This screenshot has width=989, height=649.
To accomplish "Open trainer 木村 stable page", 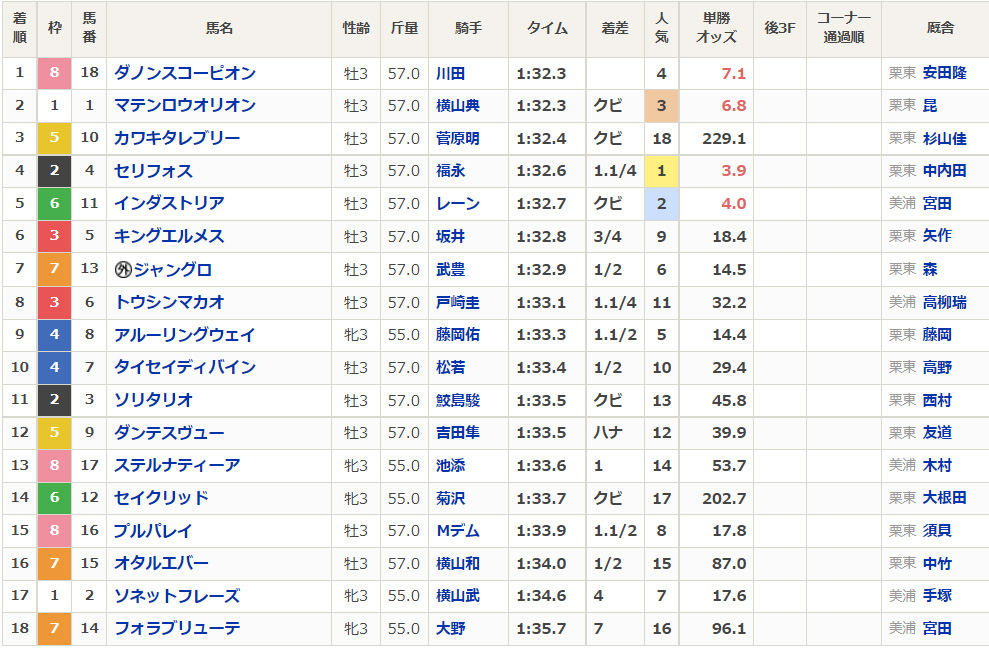I will (x=937, y=465).
